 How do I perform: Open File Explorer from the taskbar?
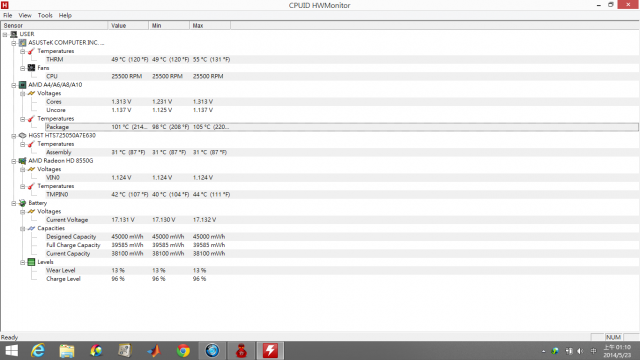click(67, 351)
